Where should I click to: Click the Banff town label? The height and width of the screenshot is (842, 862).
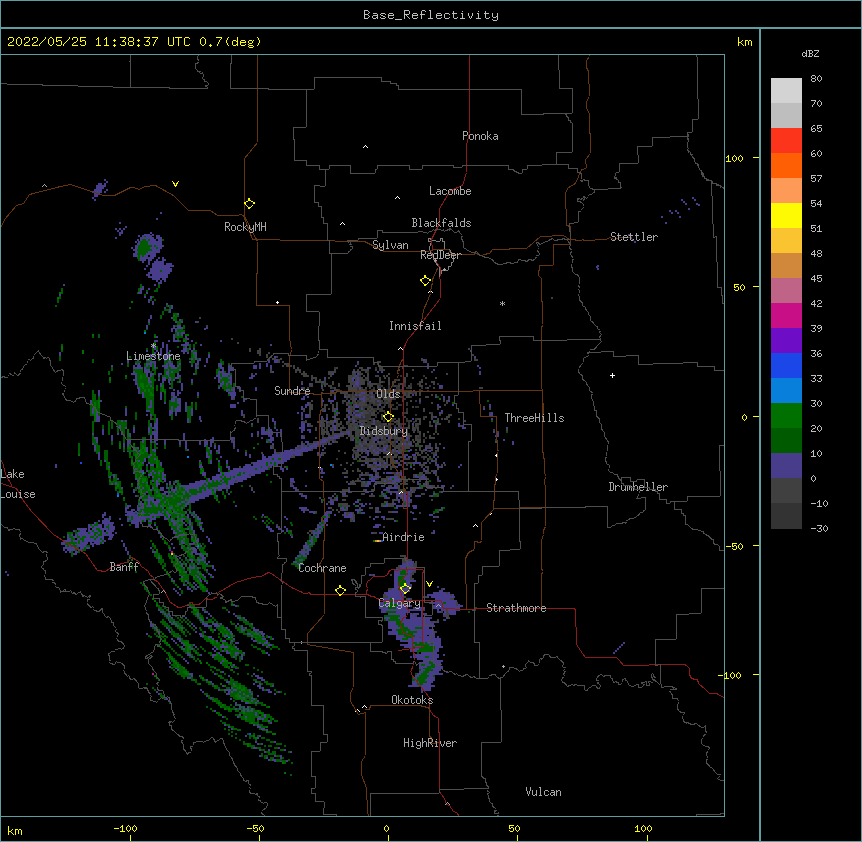[x=124, y=567]
